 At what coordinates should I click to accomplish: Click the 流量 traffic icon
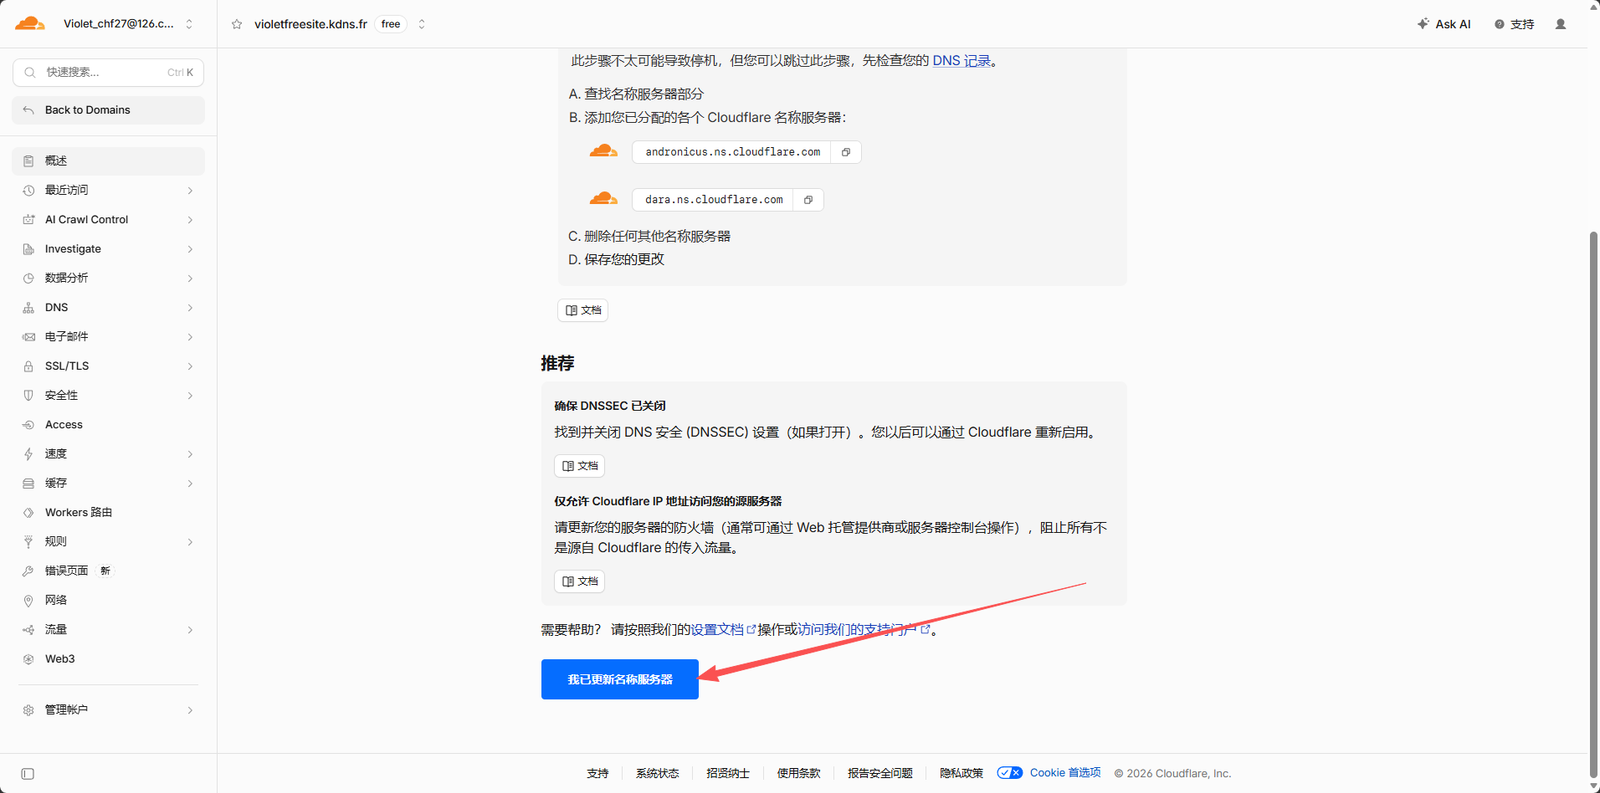point(28,630)
